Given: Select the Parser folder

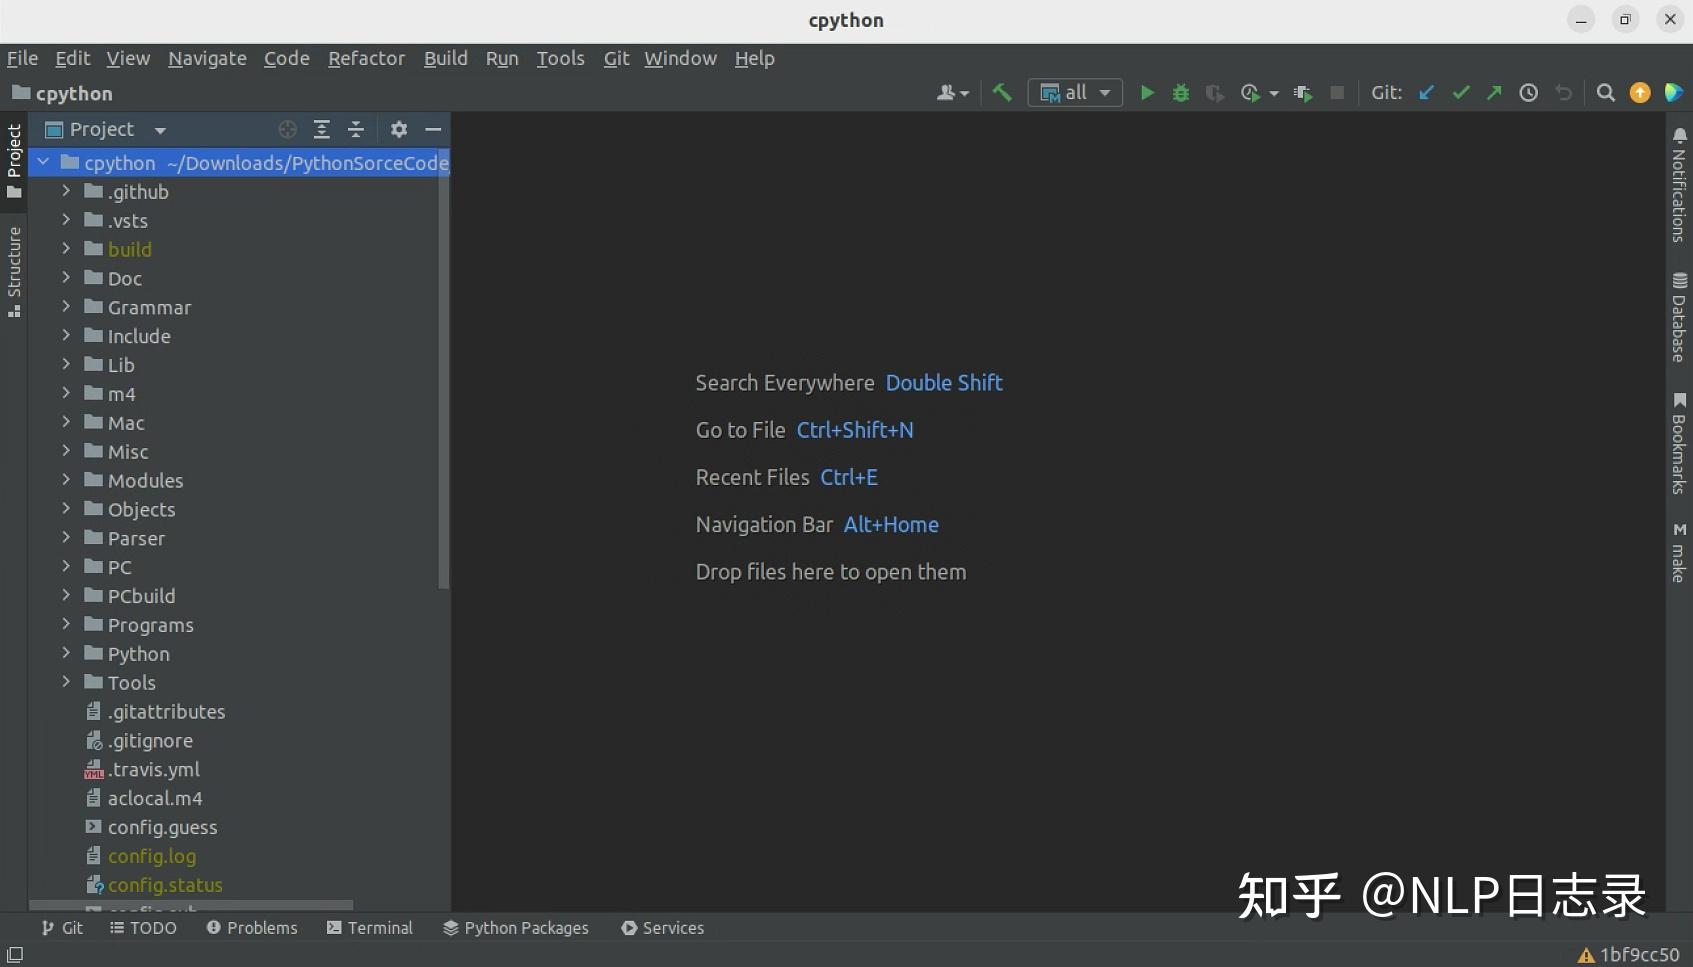Looking at the screenshot, I should point(136,538).
